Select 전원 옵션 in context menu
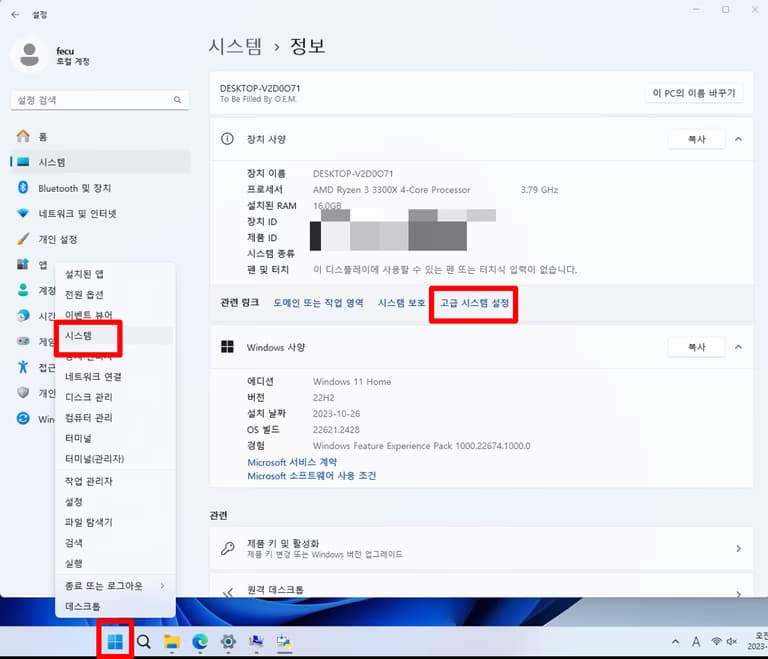The height and width of the screenshot is (659, 768). click(x=116, y=294)
